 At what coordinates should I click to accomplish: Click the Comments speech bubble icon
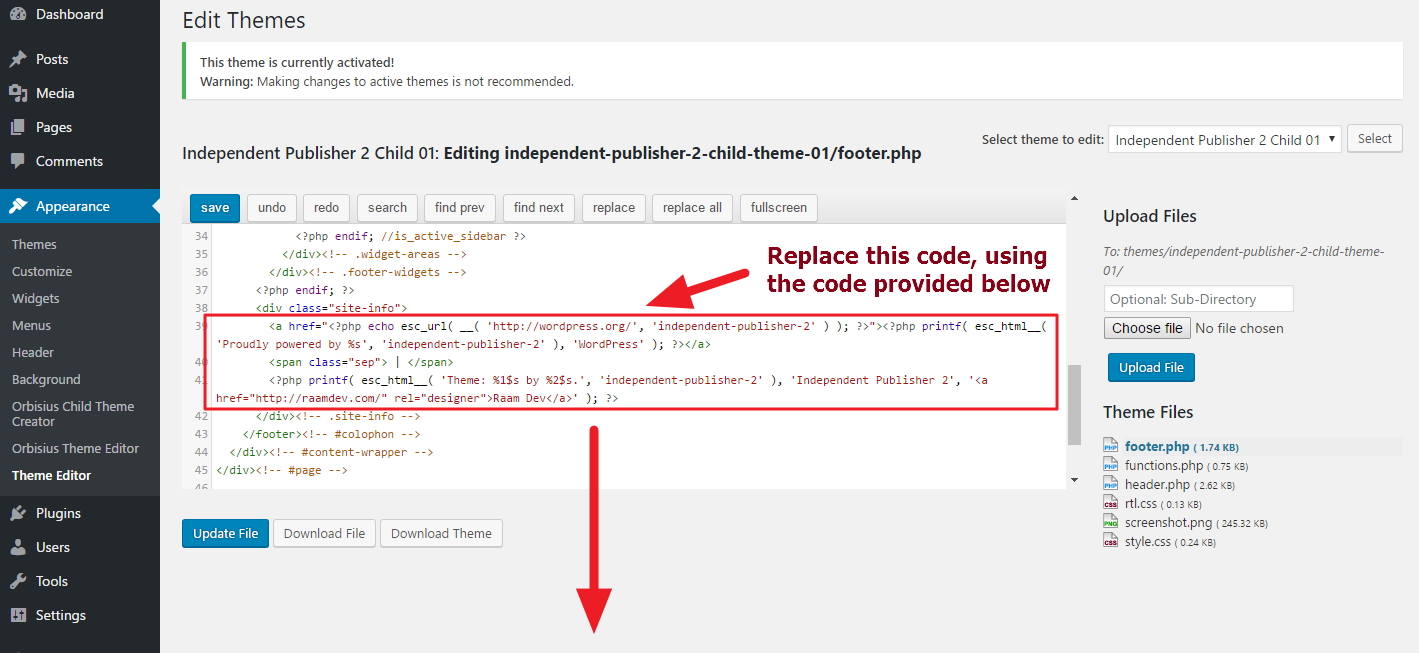click(x=18, y=162)
